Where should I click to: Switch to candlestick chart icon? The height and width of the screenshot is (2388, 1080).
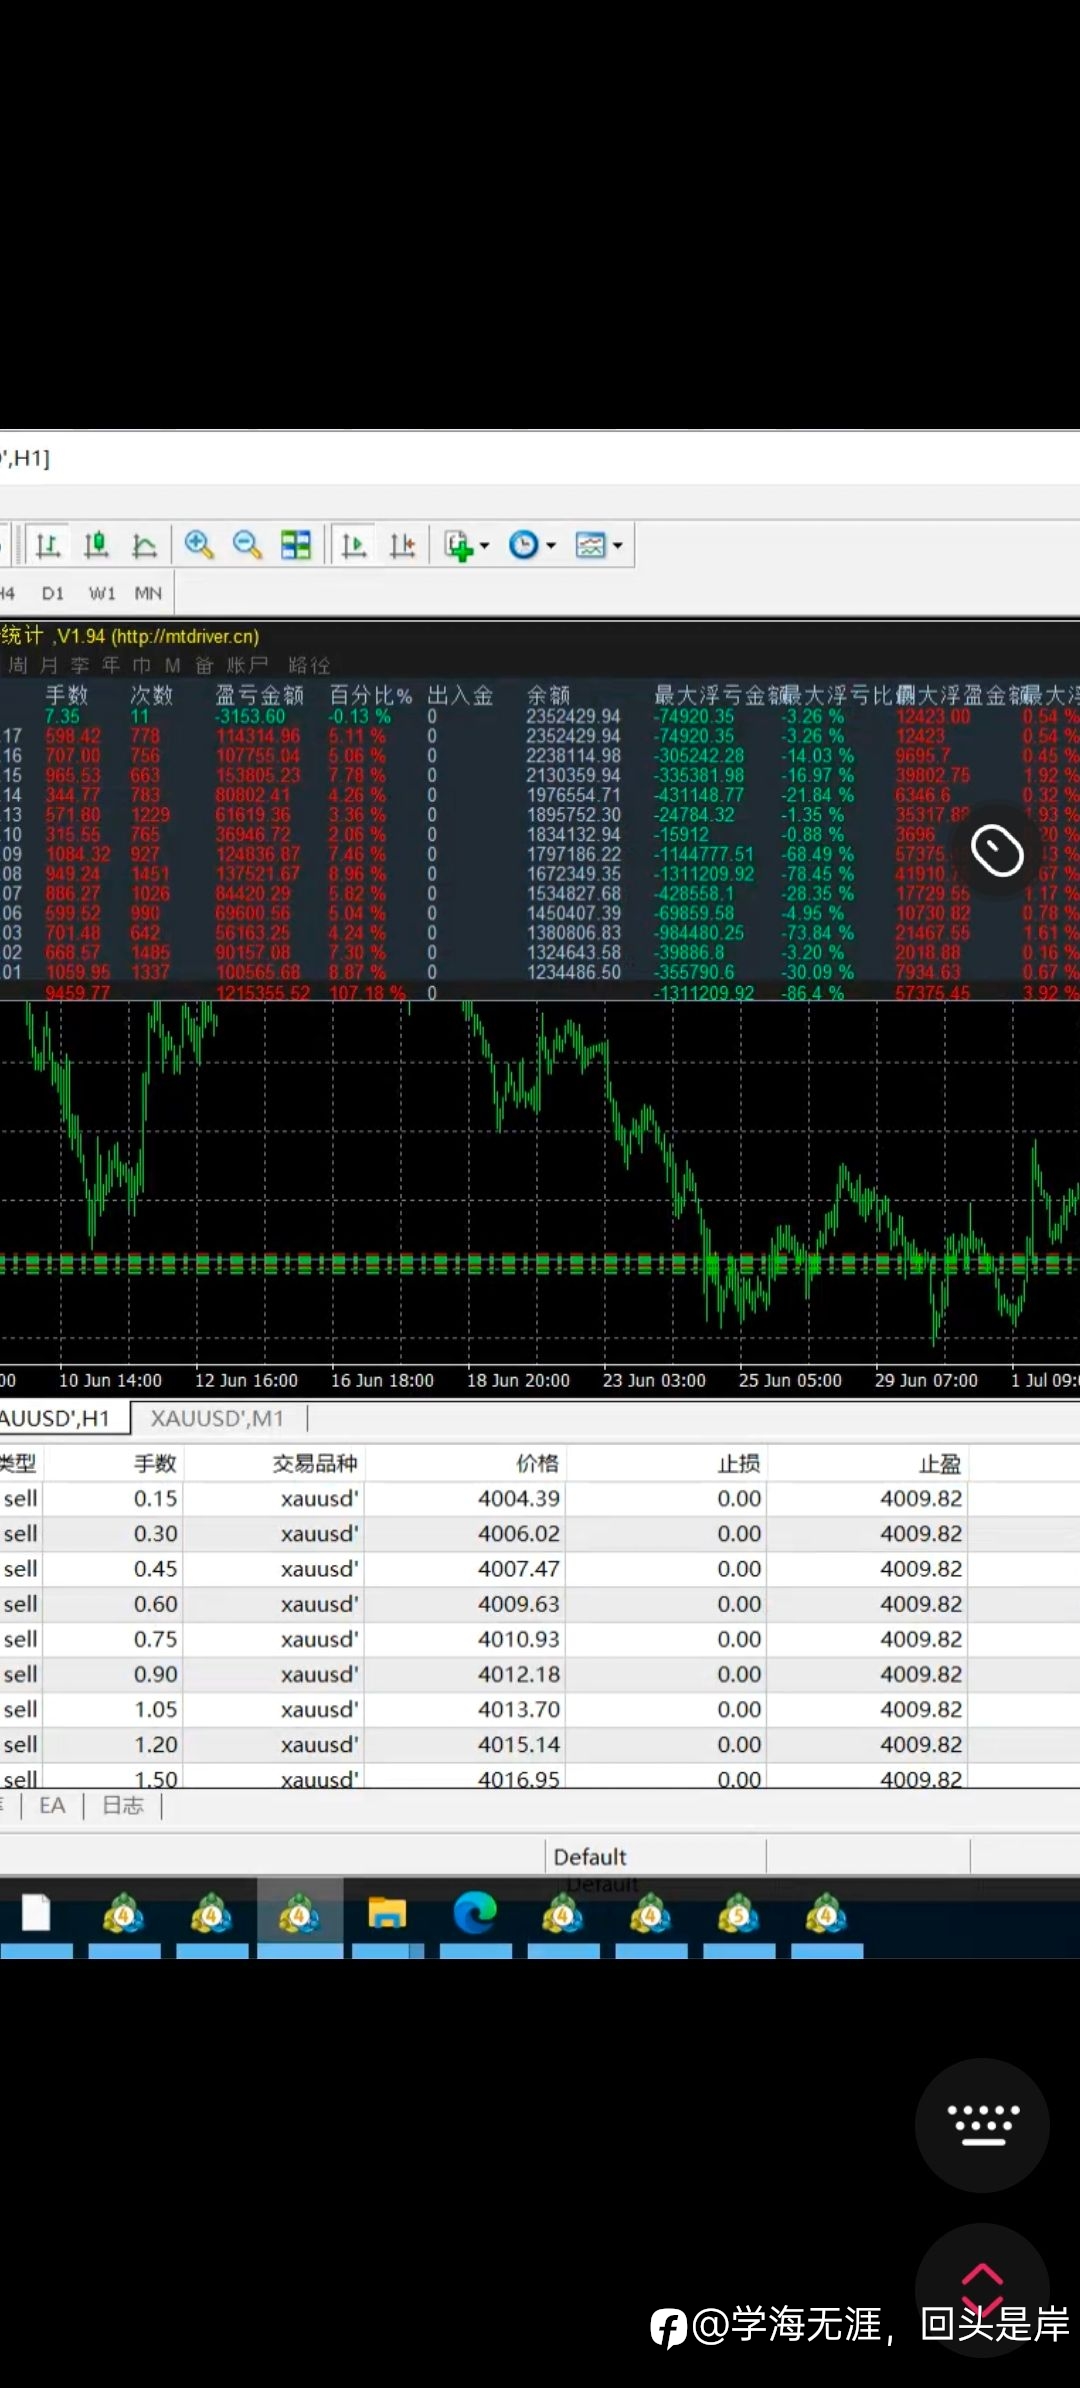tap(96, 545)
